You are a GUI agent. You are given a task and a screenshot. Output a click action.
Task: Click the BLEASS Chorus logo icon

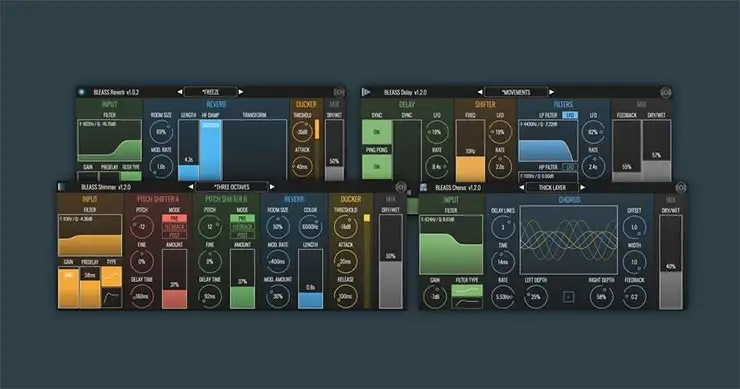[x=423, y=187]
